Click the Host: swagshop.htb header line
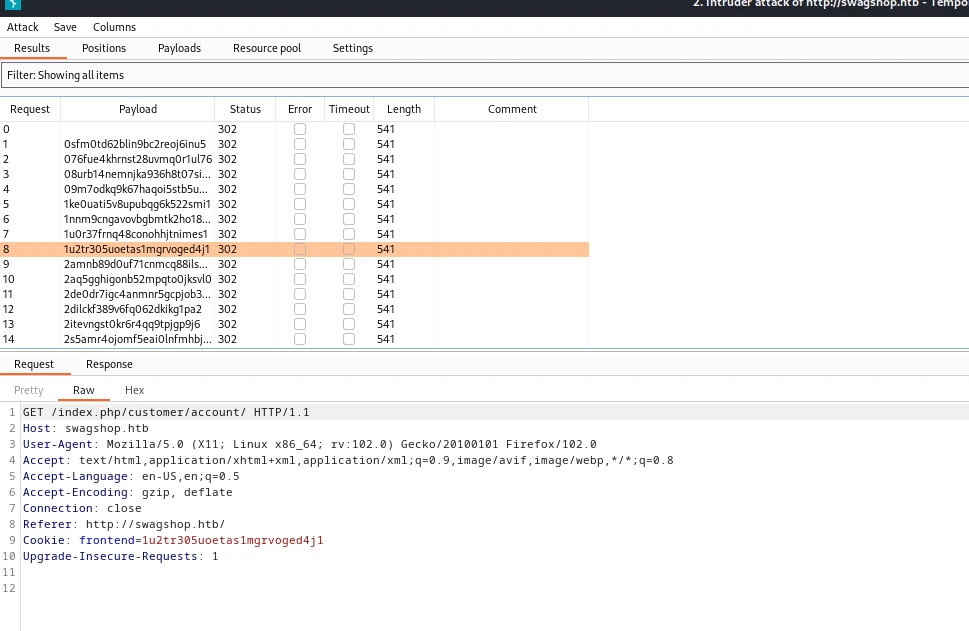 click(85, 428)
